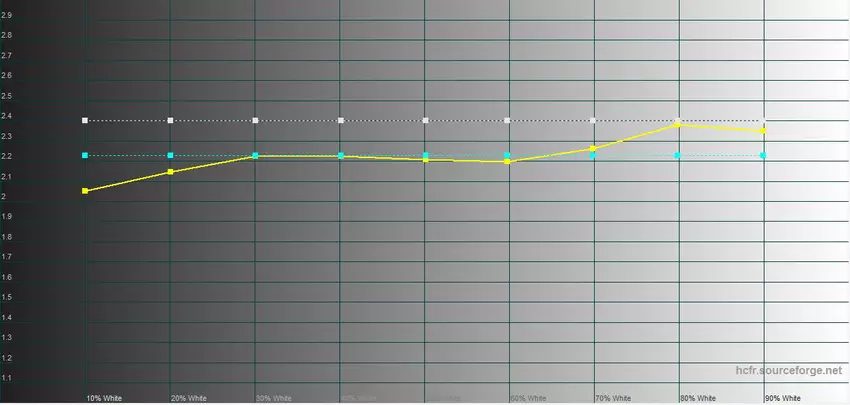Click the cyan marker at 80% White

pos(678,155)
